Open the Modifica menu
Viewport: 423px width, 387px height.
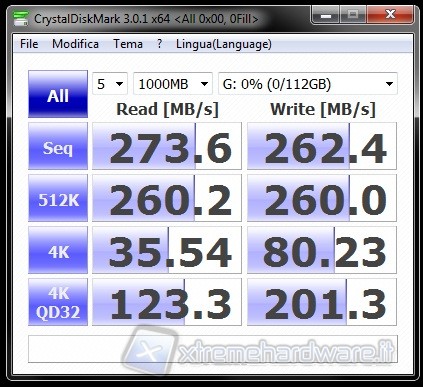point(75,44)
